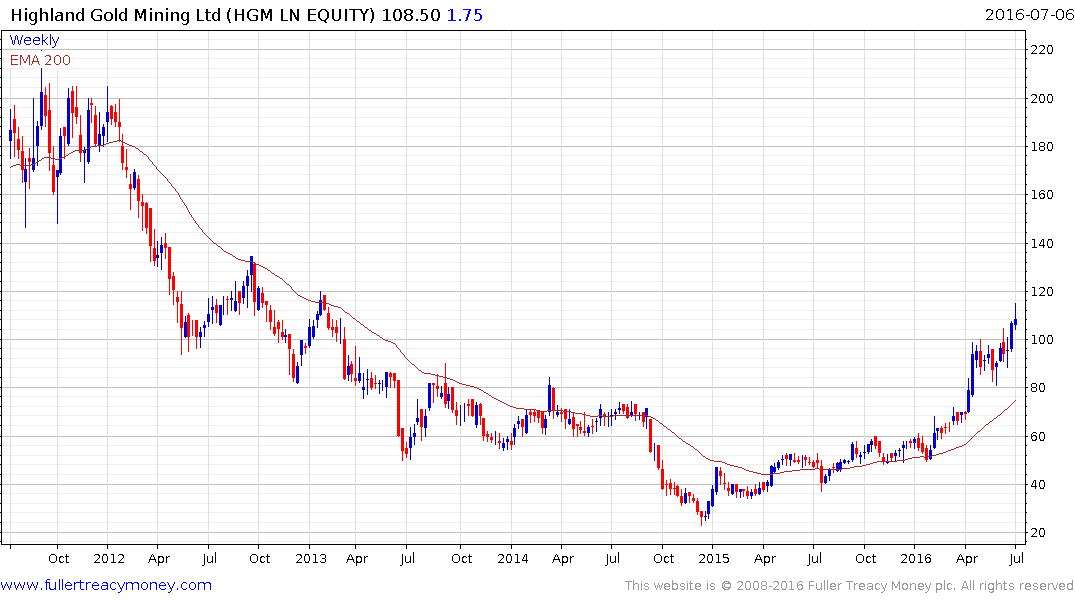Click the 2013 label on time axis
This screenshot has width=1075, height=600.
(311, 558)
